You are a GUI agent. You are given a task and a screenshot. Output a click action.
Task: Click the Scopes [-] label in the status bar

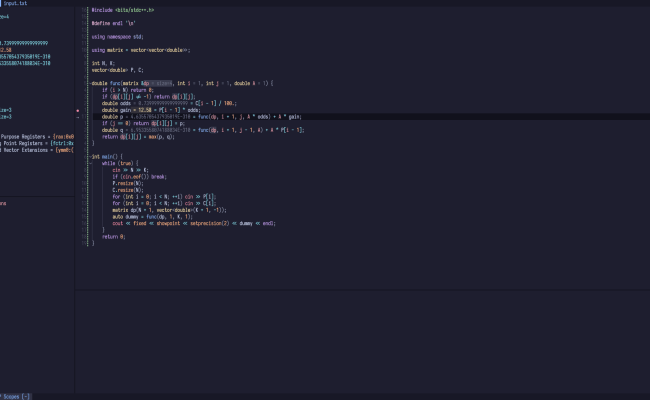(x=16, y=397)
